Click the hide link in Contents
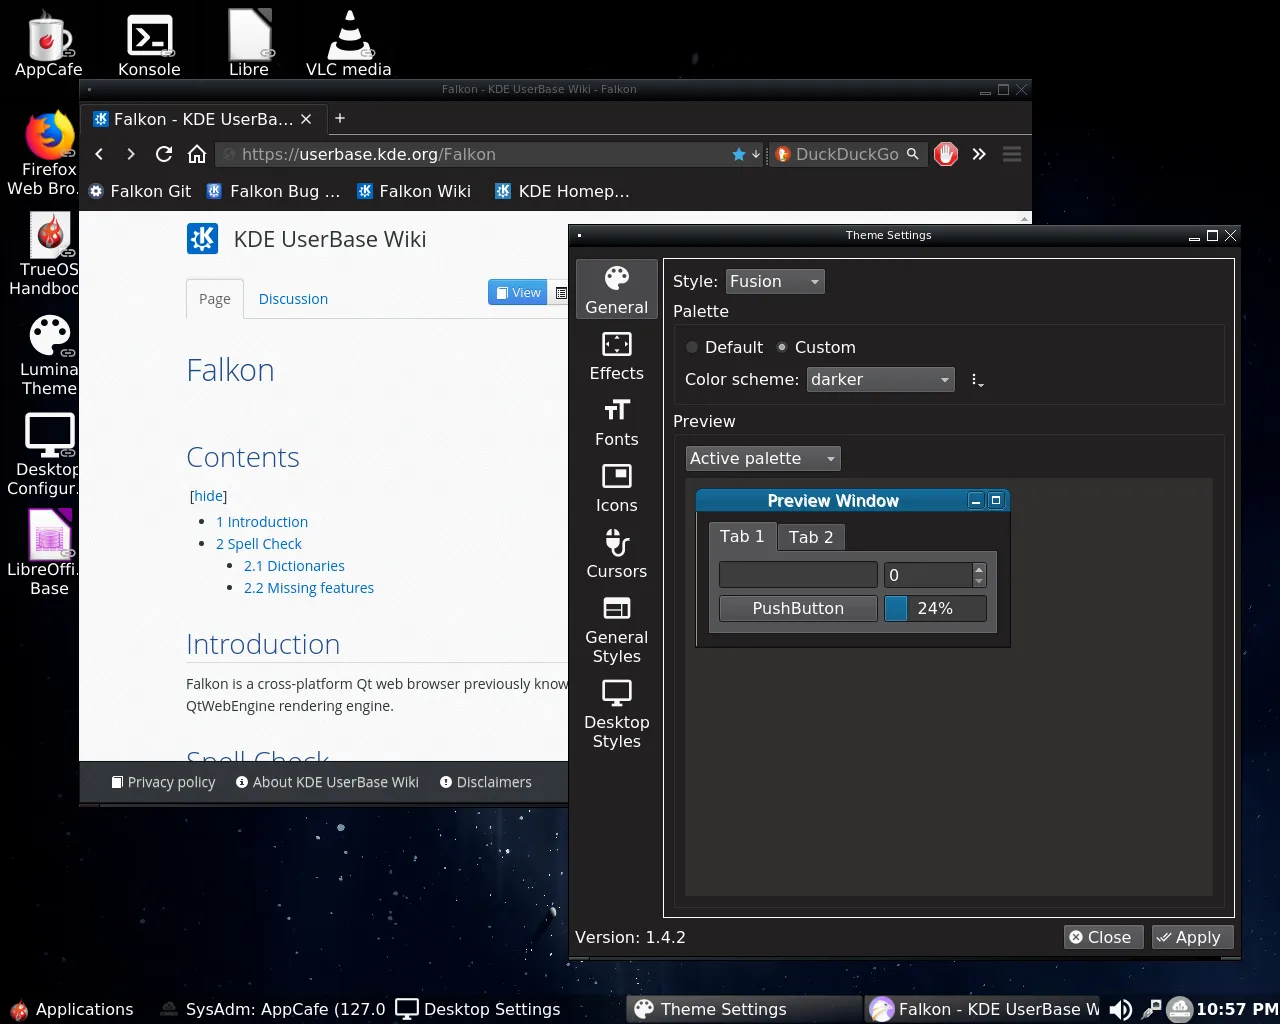 pyautogui.click(x=209, y=496)
